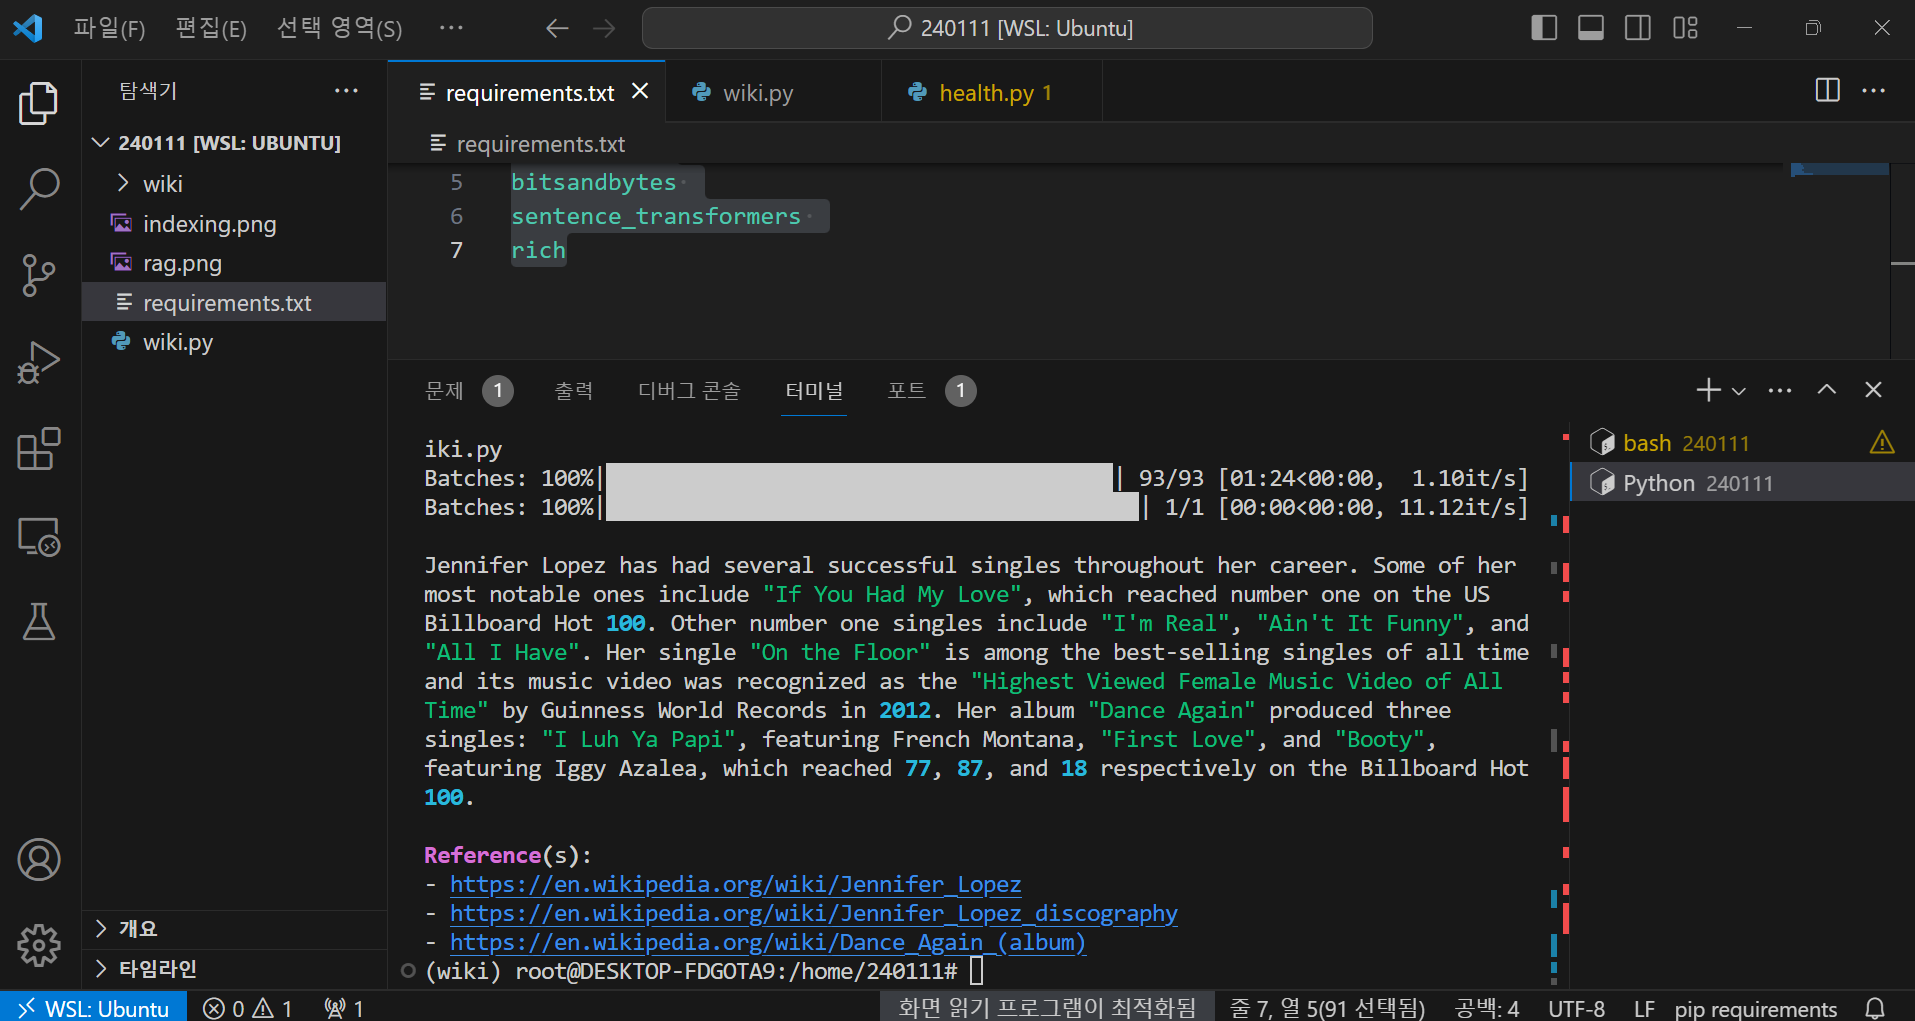The image size is (1915, 1021).
Task: Go forward with navigation arrow
Action: [x=604, y=28]
